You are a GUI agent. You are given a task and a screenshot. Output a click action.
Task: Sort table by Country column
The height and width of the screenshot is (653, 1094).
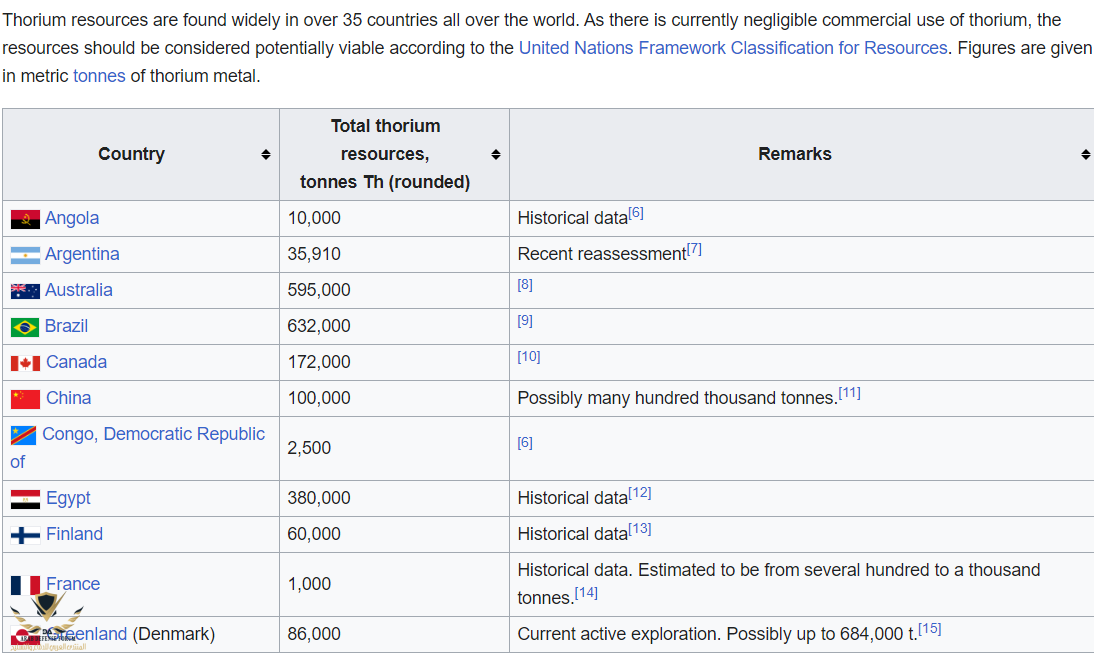click(x=265, y=154)
